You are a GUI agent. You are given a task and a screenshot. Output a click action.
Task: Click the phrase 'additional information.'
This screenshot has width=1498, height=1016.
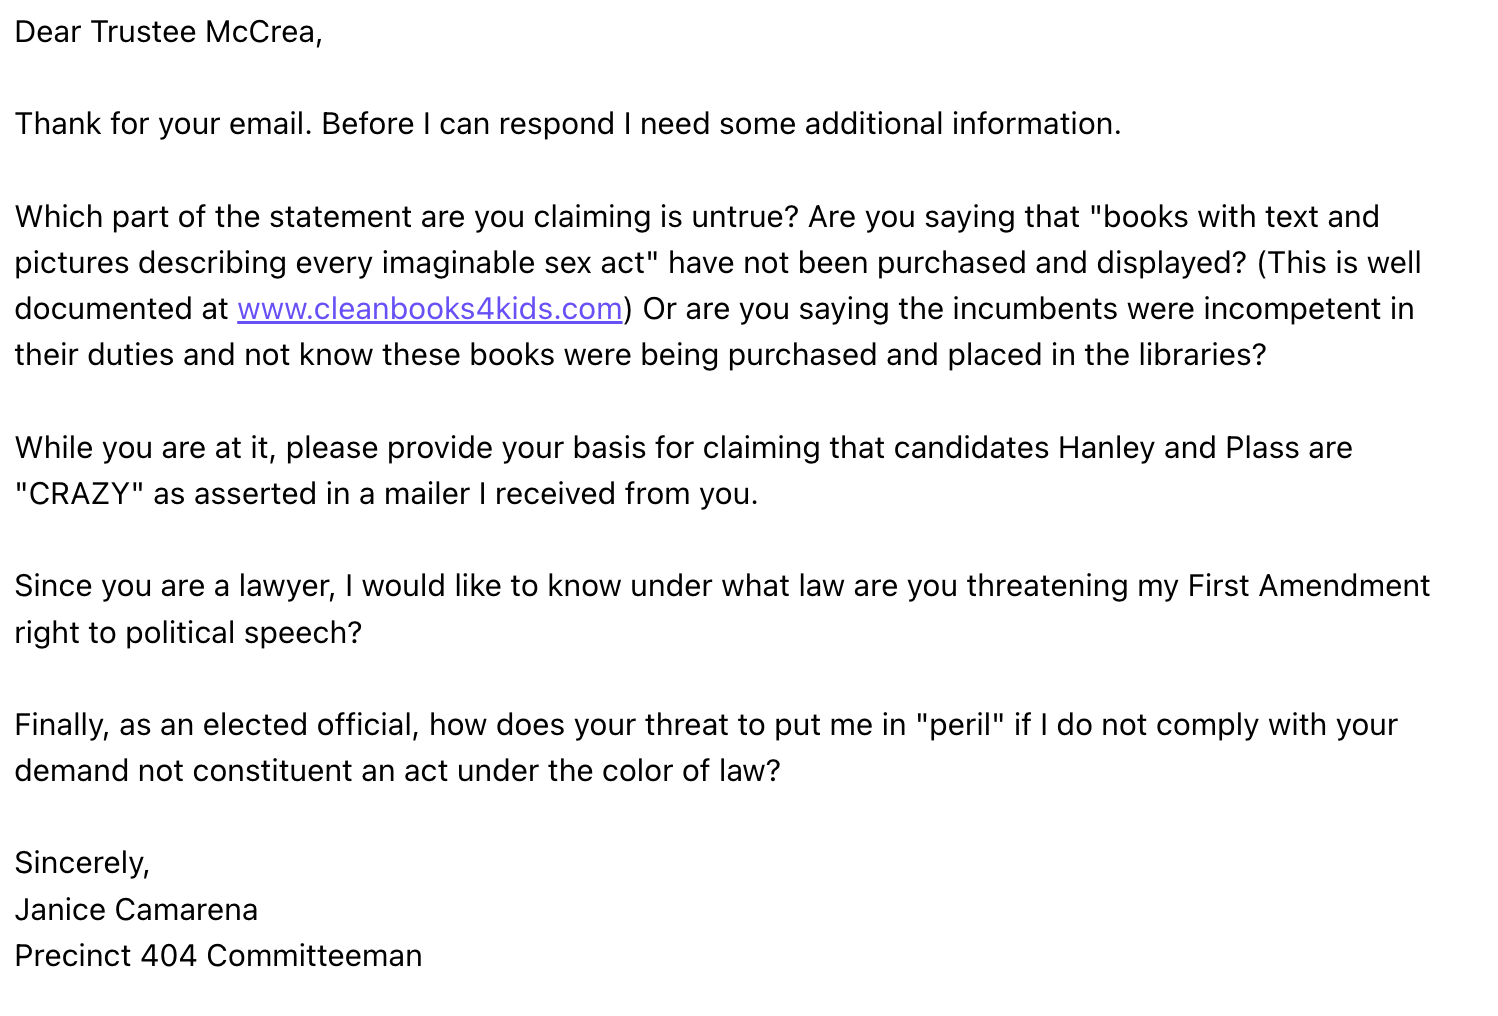pos(963,124)
